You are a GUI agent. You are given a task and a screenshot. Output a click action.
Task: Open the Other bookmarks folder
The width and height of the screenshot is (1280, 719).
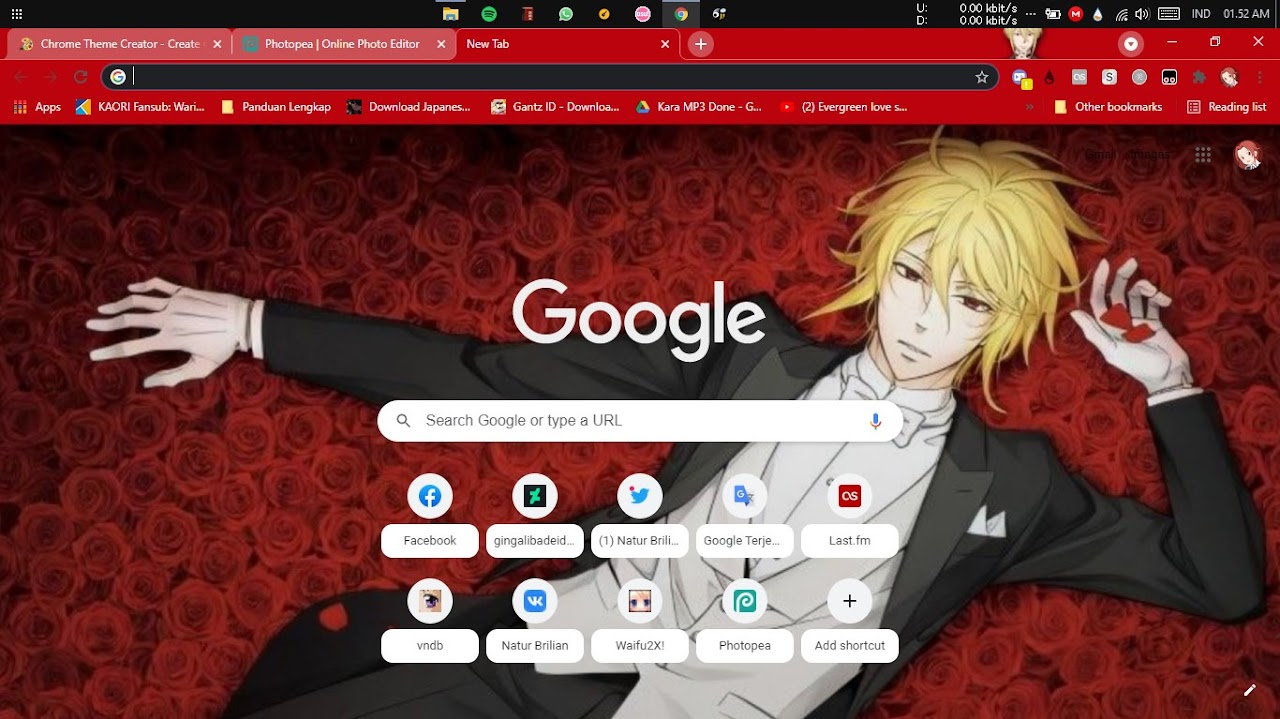pyautogui.click(x=1108, y=107)
